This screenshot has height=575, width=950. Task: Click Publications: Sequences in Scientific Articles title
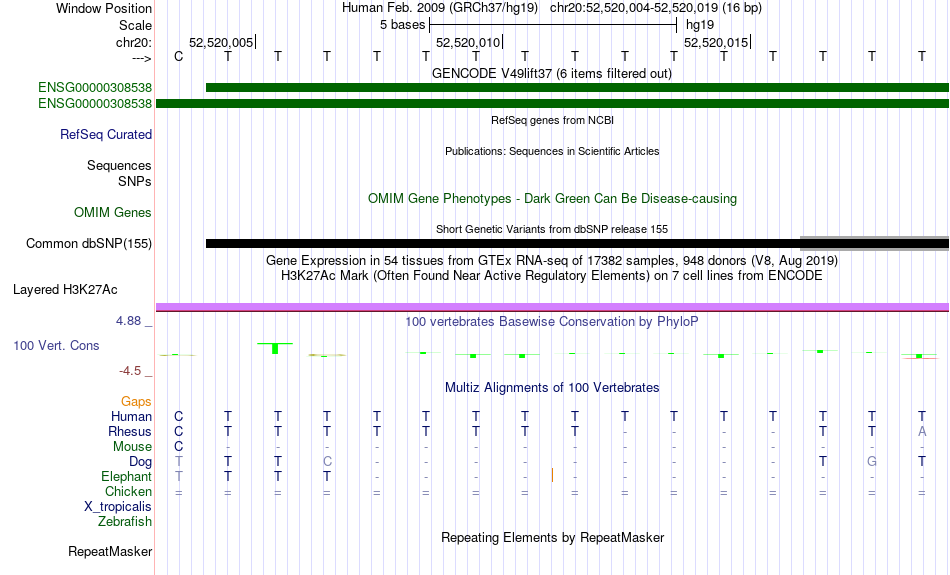click(x=552, y=151)
